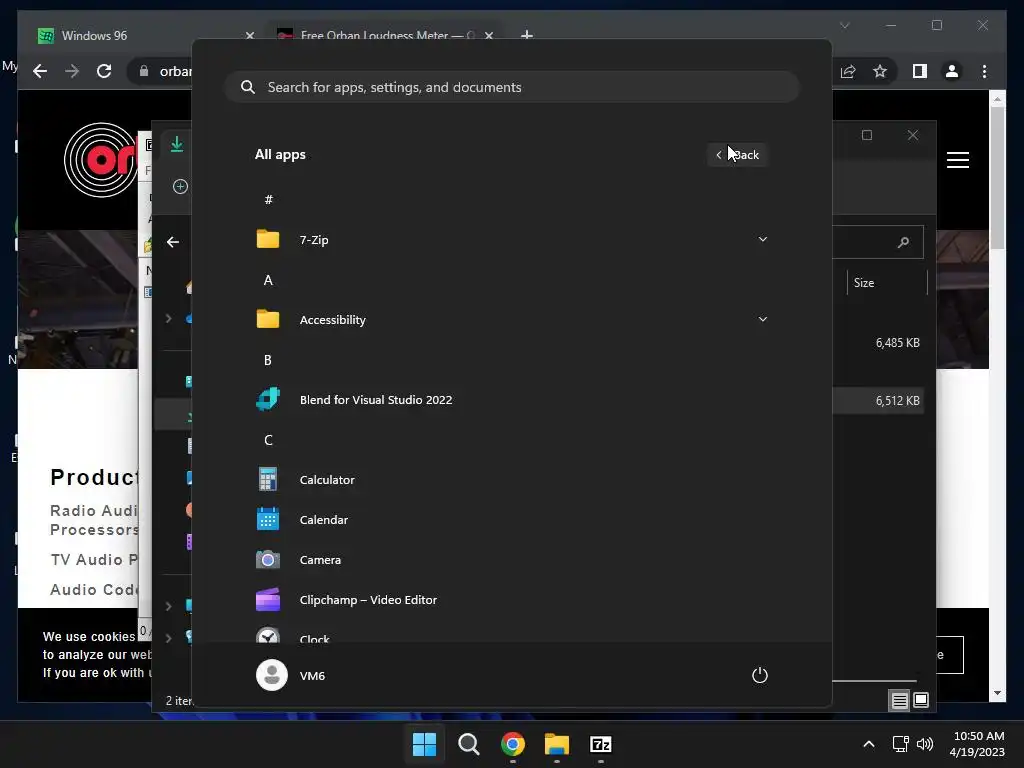Viewport: 1024px width, 768px height.
Task: Open the clock and date in the taskbar
Action: (978, 744)
